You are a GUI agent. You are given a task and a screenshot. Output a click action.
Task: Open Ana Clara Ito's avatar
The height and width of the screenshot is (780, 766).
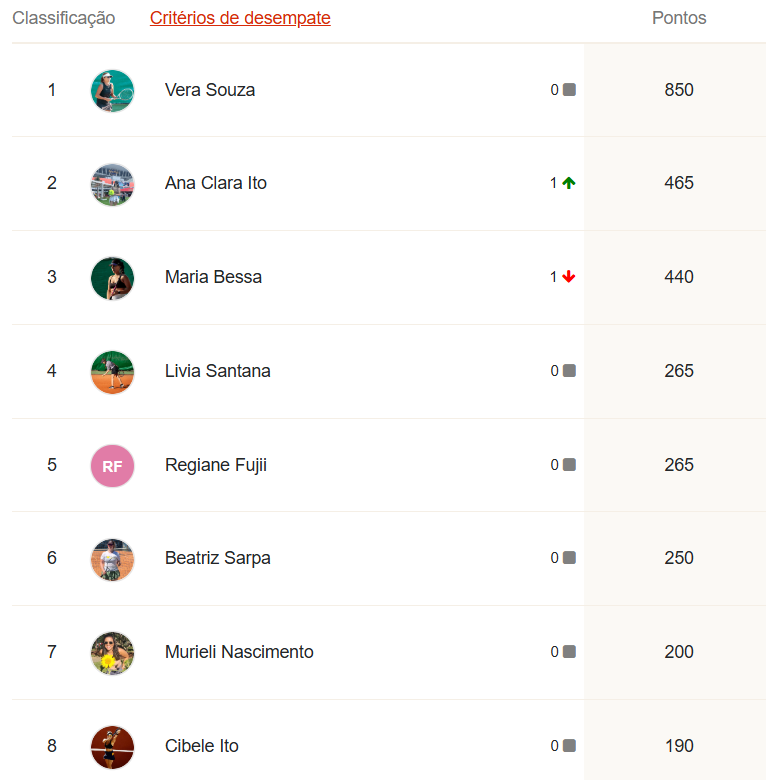112,185
